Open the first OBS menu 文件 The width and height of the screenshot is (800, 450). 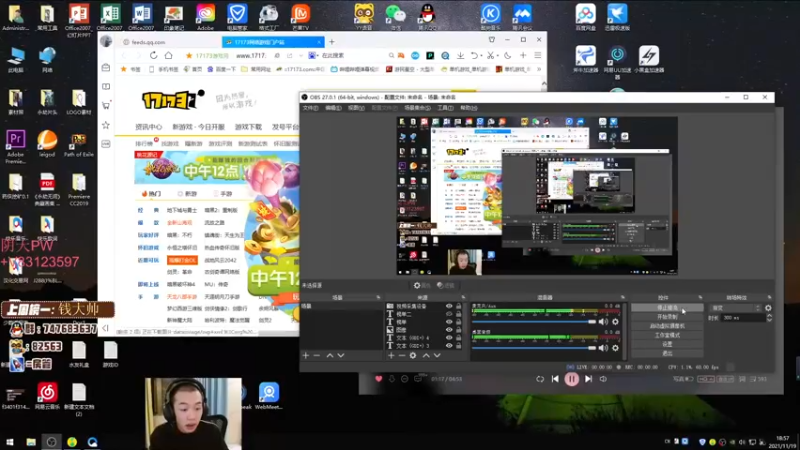point(310,108)
